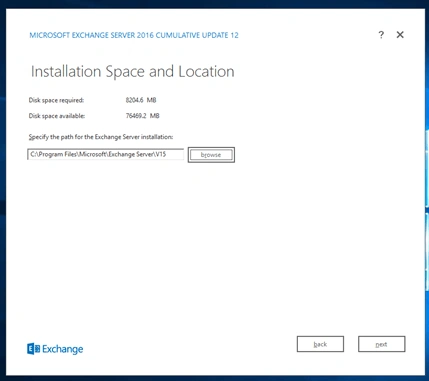Viewport: 429px width, 381px height.
Task: Click the '76469.2 MB' value
Action: tap(143, 116)
